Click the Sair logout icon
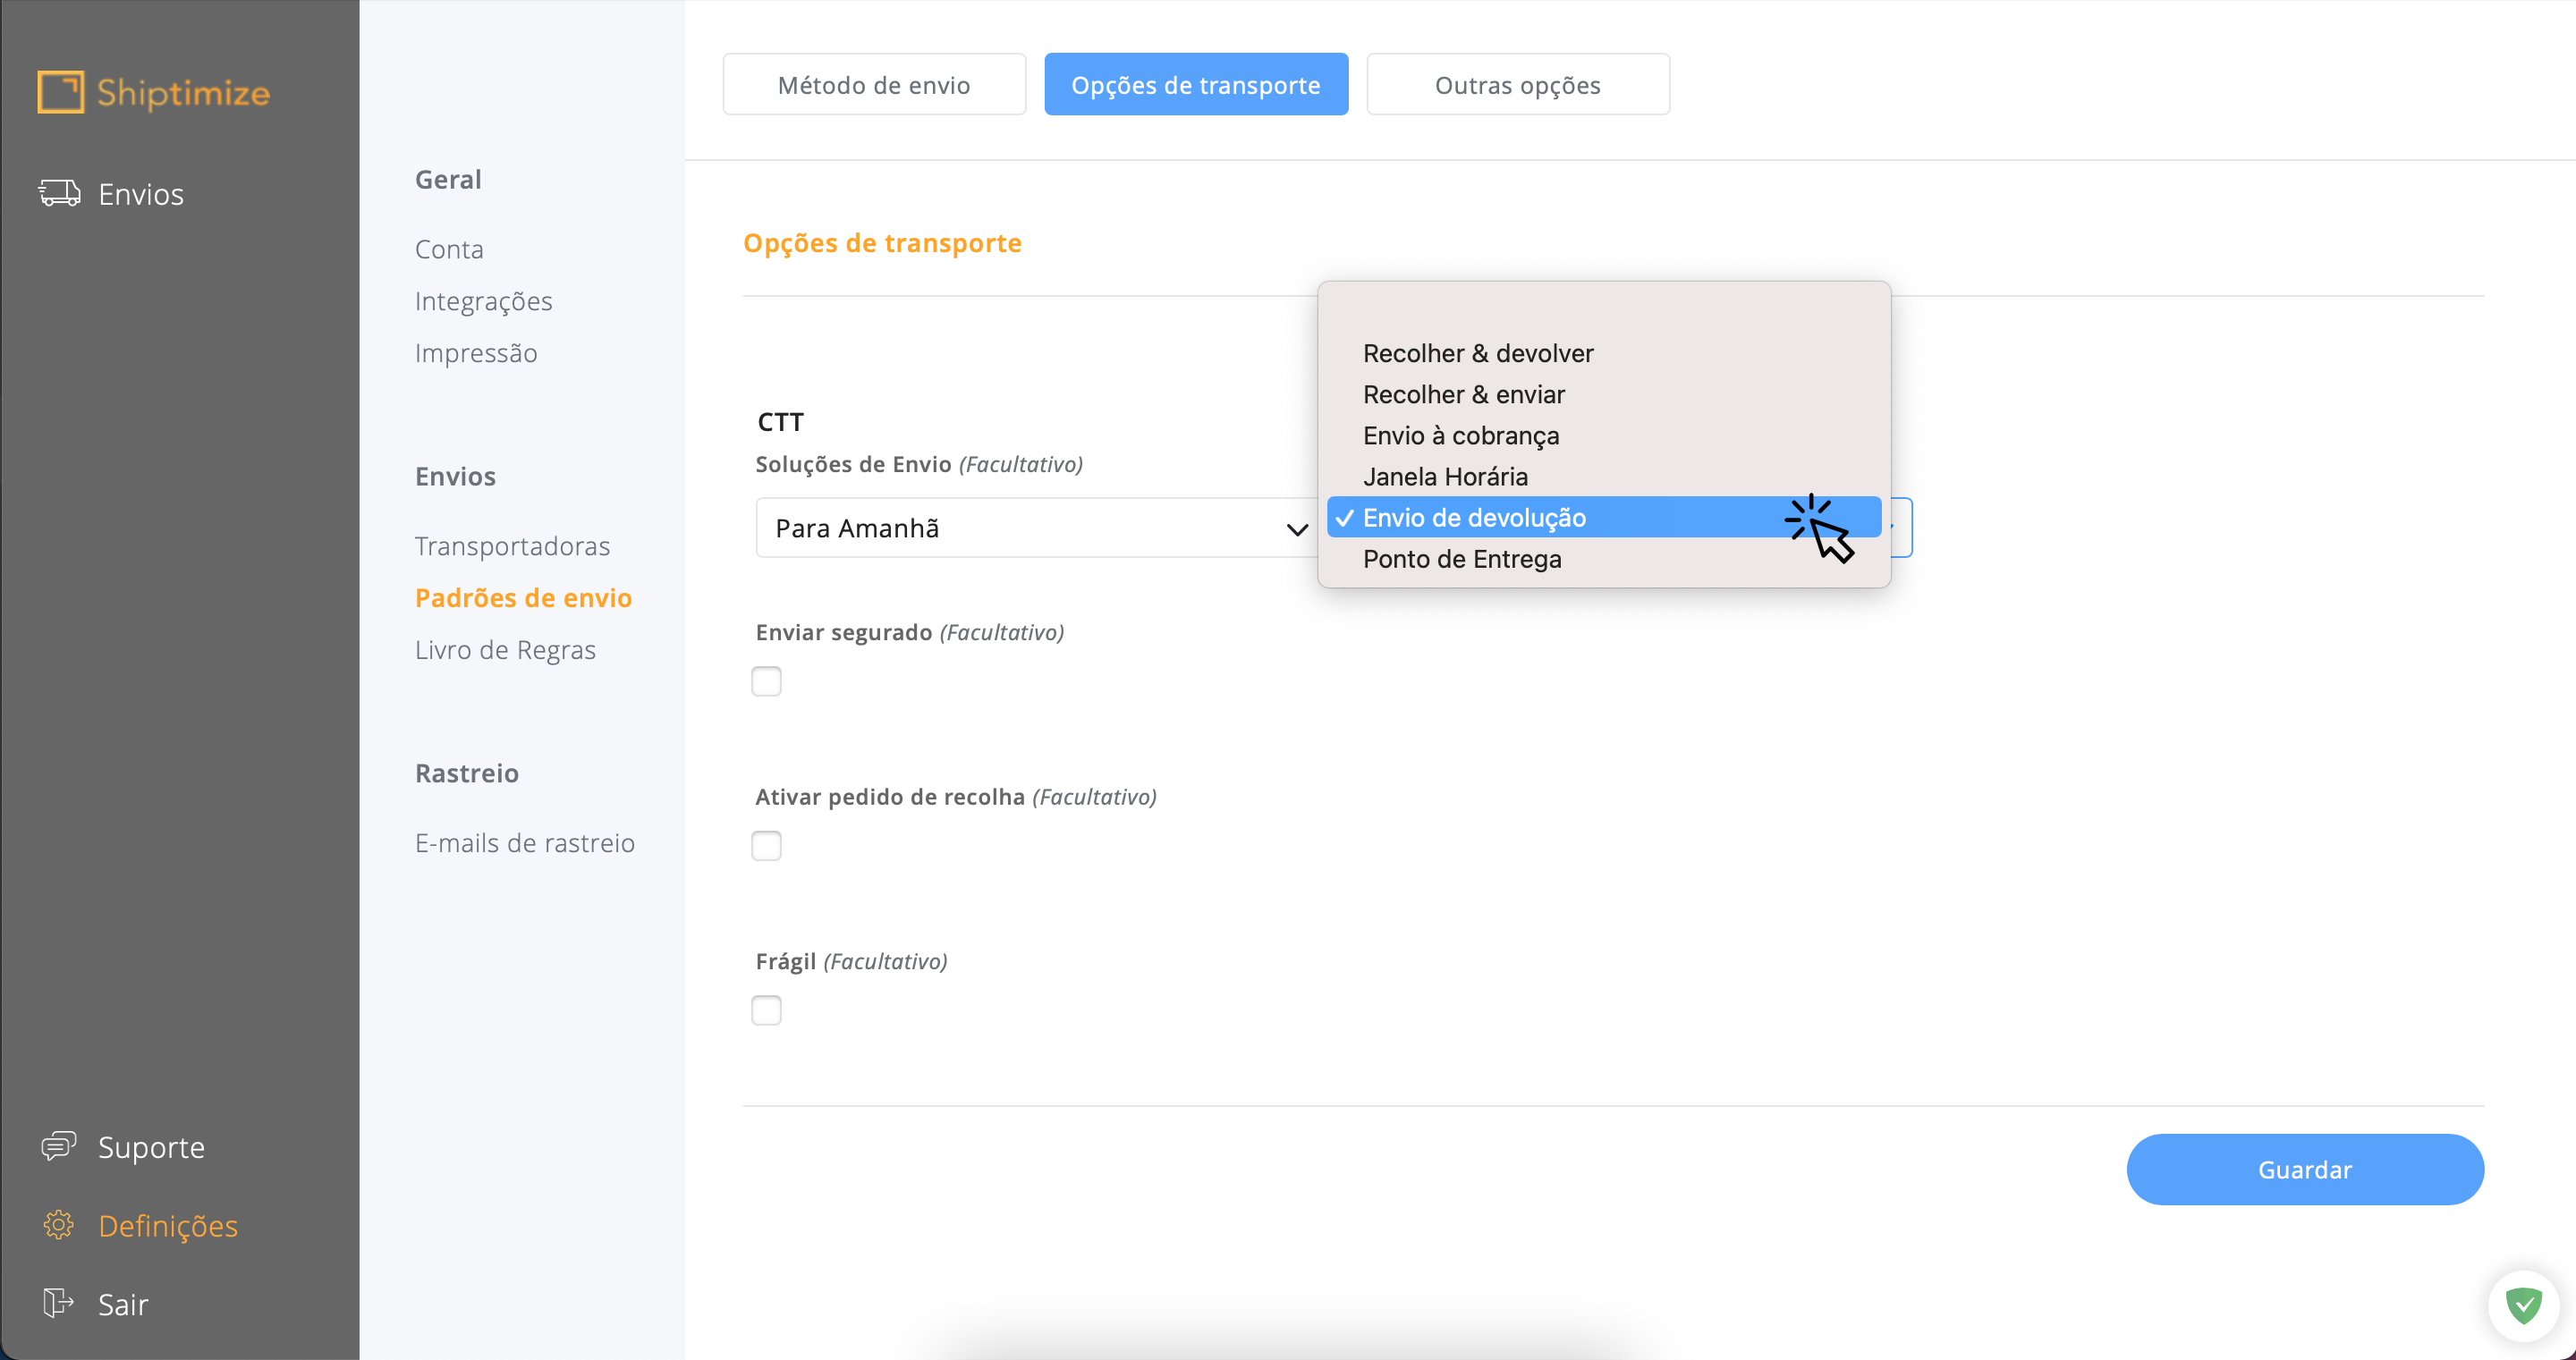The height and width of the screenshot is (1360, 2576). point(58,1303)
